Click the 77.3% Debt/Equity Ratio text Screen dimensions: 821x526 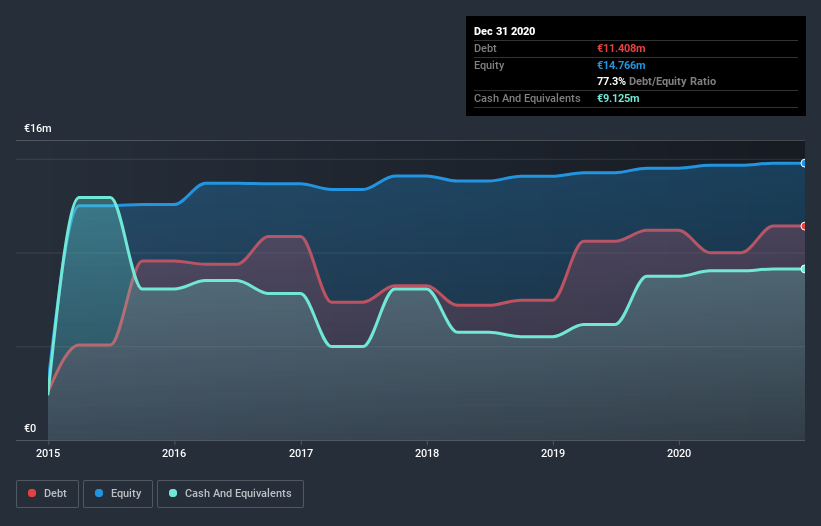click(x=657, y=82)
